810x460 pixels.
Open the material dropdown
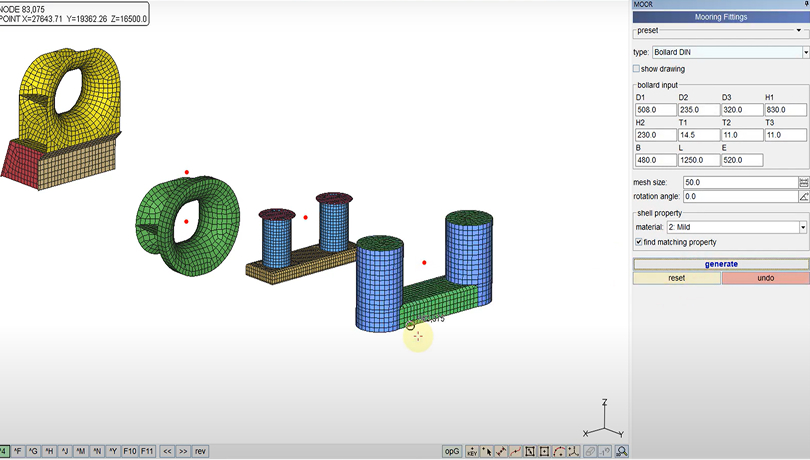point(803,228)
